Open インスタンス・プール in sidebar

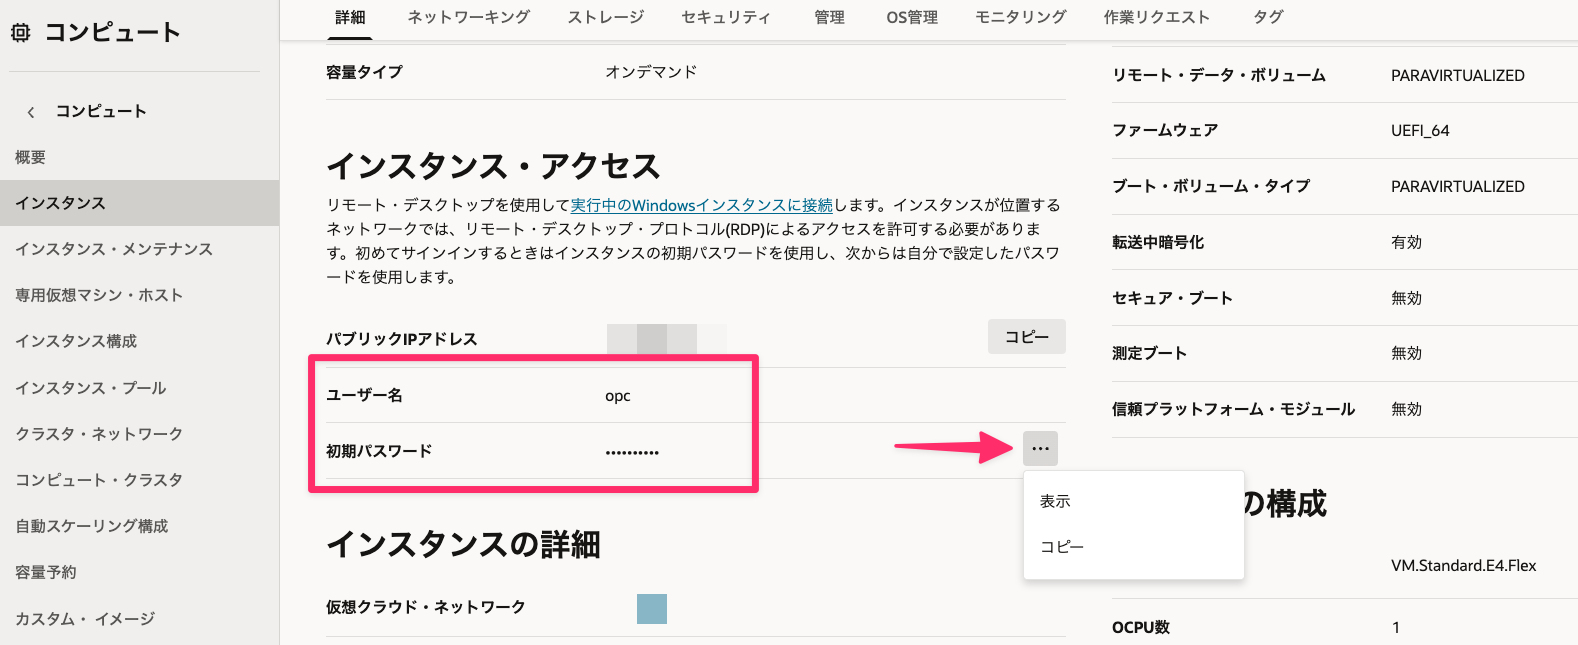pos(91,388)
